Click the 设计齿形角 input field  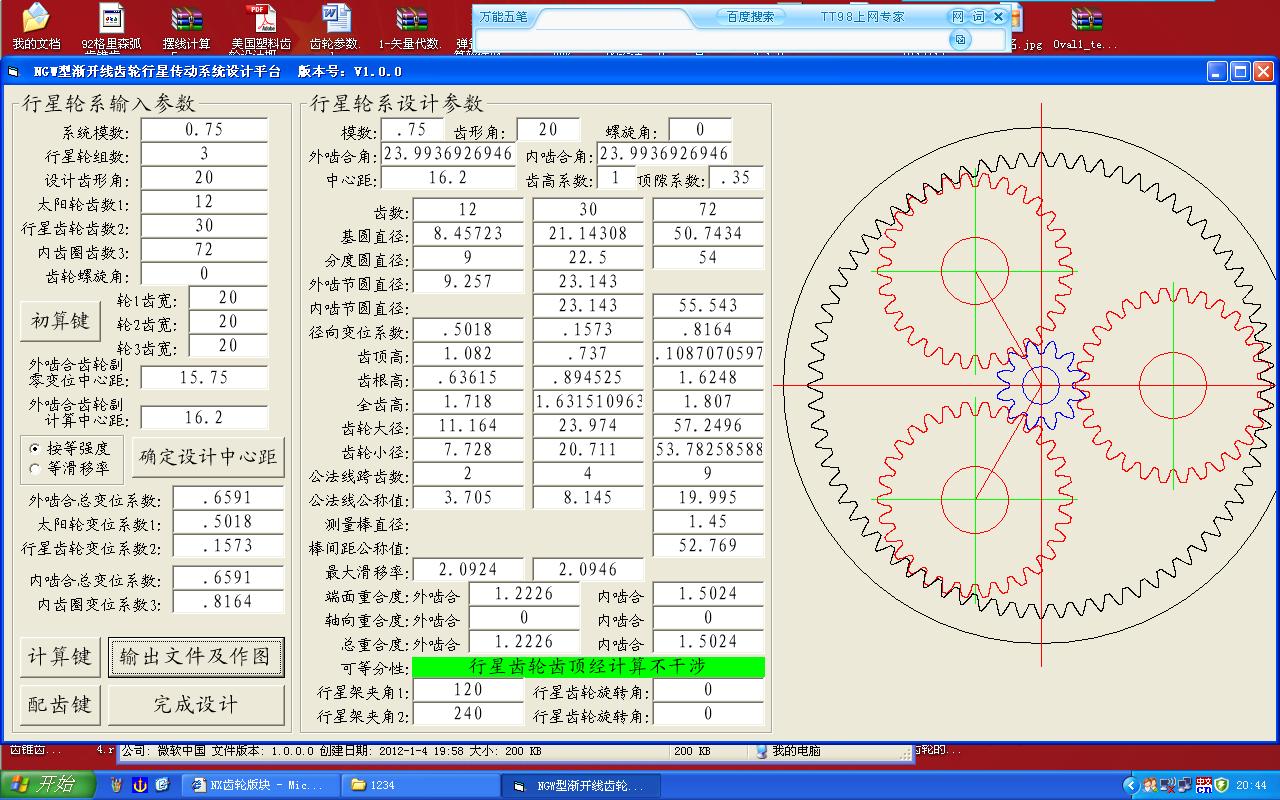(204, 178)
